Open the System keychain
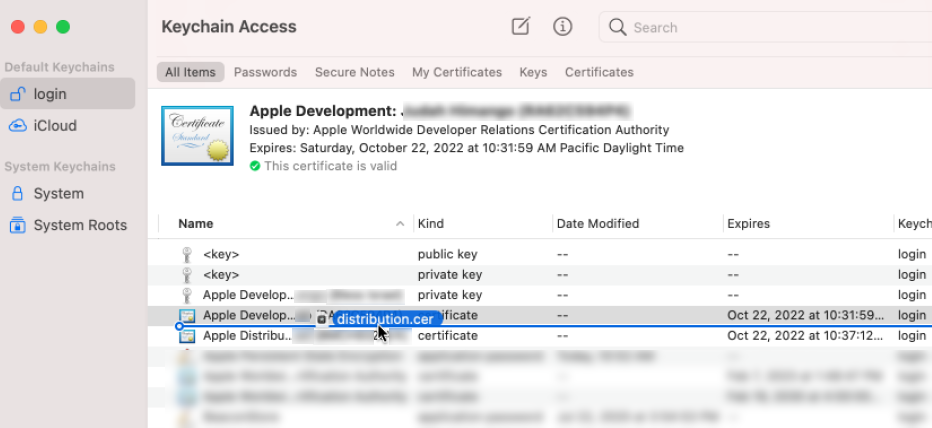Image resolution: width=932 pixels, height=428 pixels. coord(58,193)
